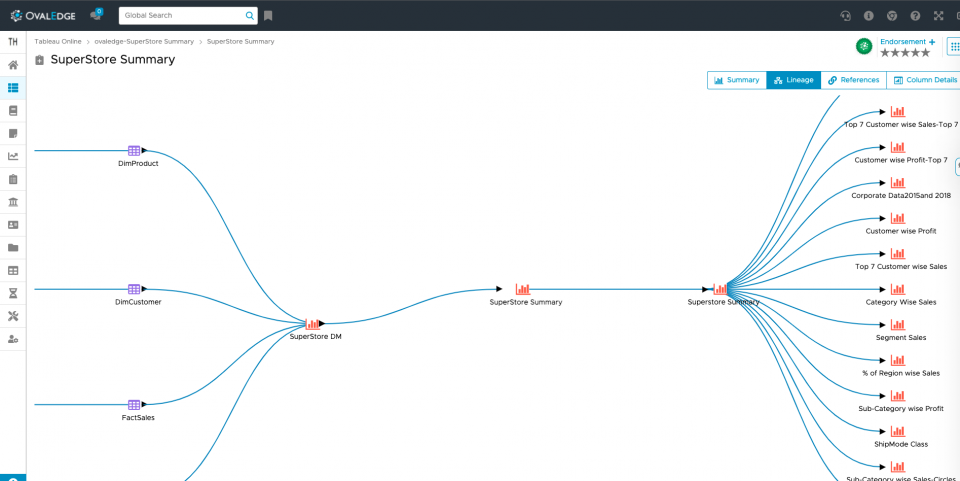Open the ID card icon in sidebar
This screenshot has height=481, width=960.
tap(13, 225)
